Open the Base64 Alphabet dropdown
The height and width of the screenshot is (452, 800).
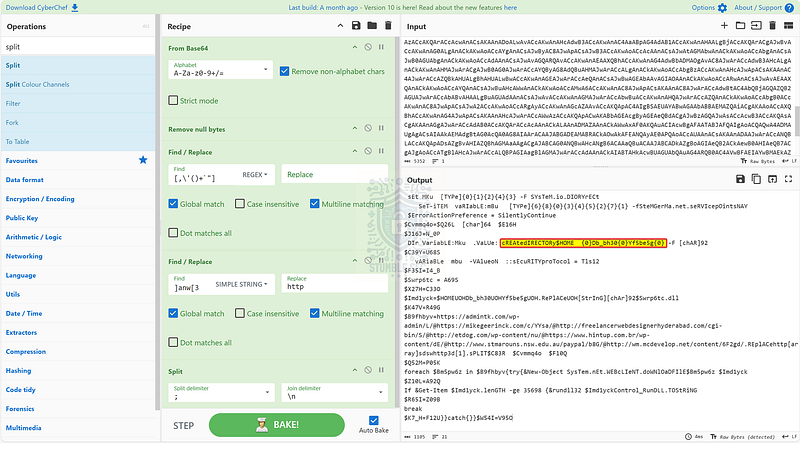click(220, 69)
